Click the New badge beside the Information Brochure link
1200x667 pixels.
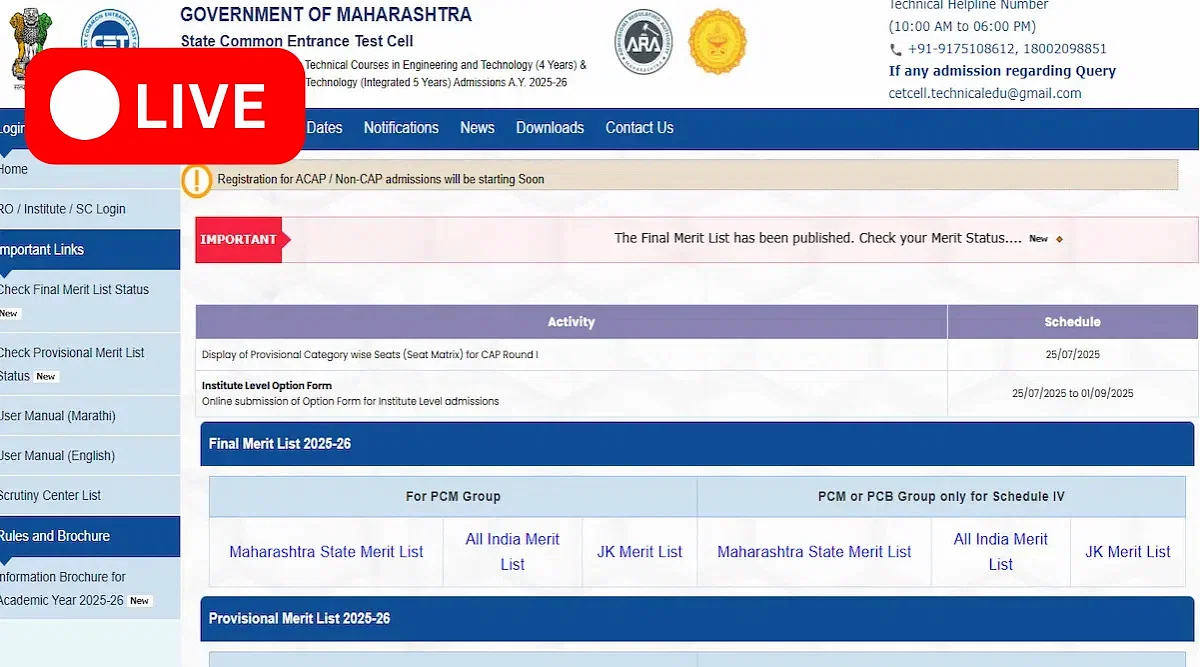140,601
